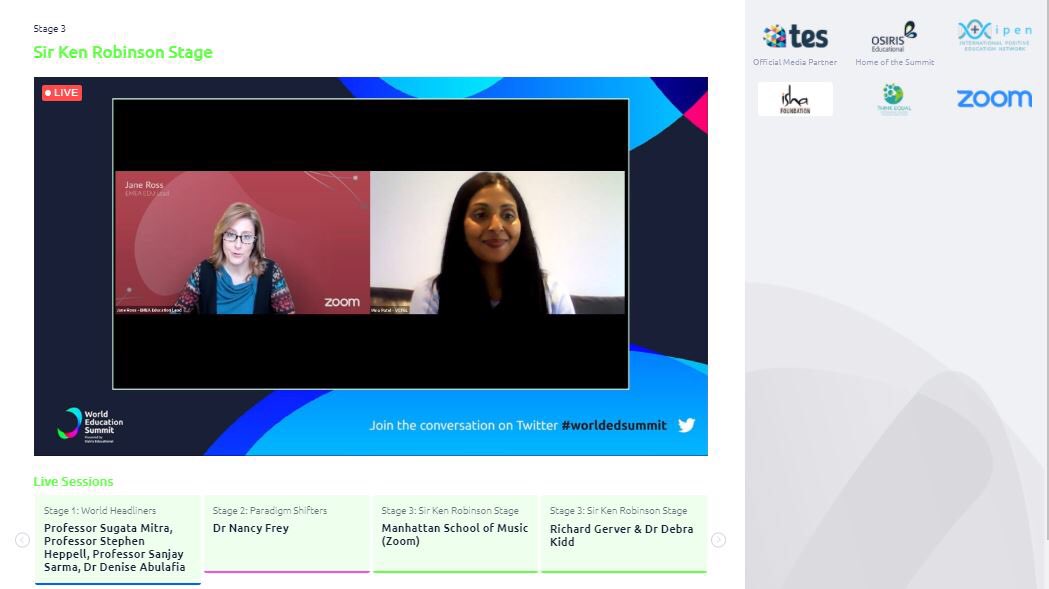Open the Isha Foundation logo
Viewport: 1049px width, 589px height.
(x=795, y=99)
